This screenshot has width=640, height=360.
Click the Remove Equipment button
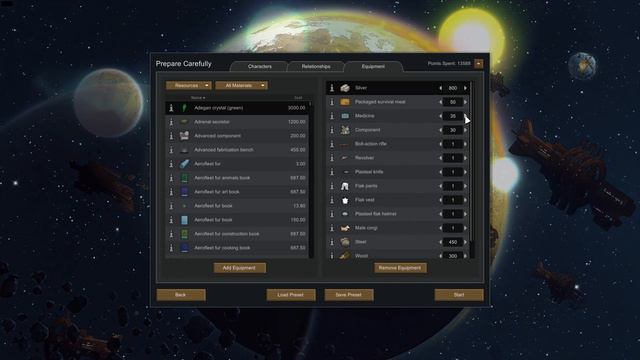[x=400, y=268]
